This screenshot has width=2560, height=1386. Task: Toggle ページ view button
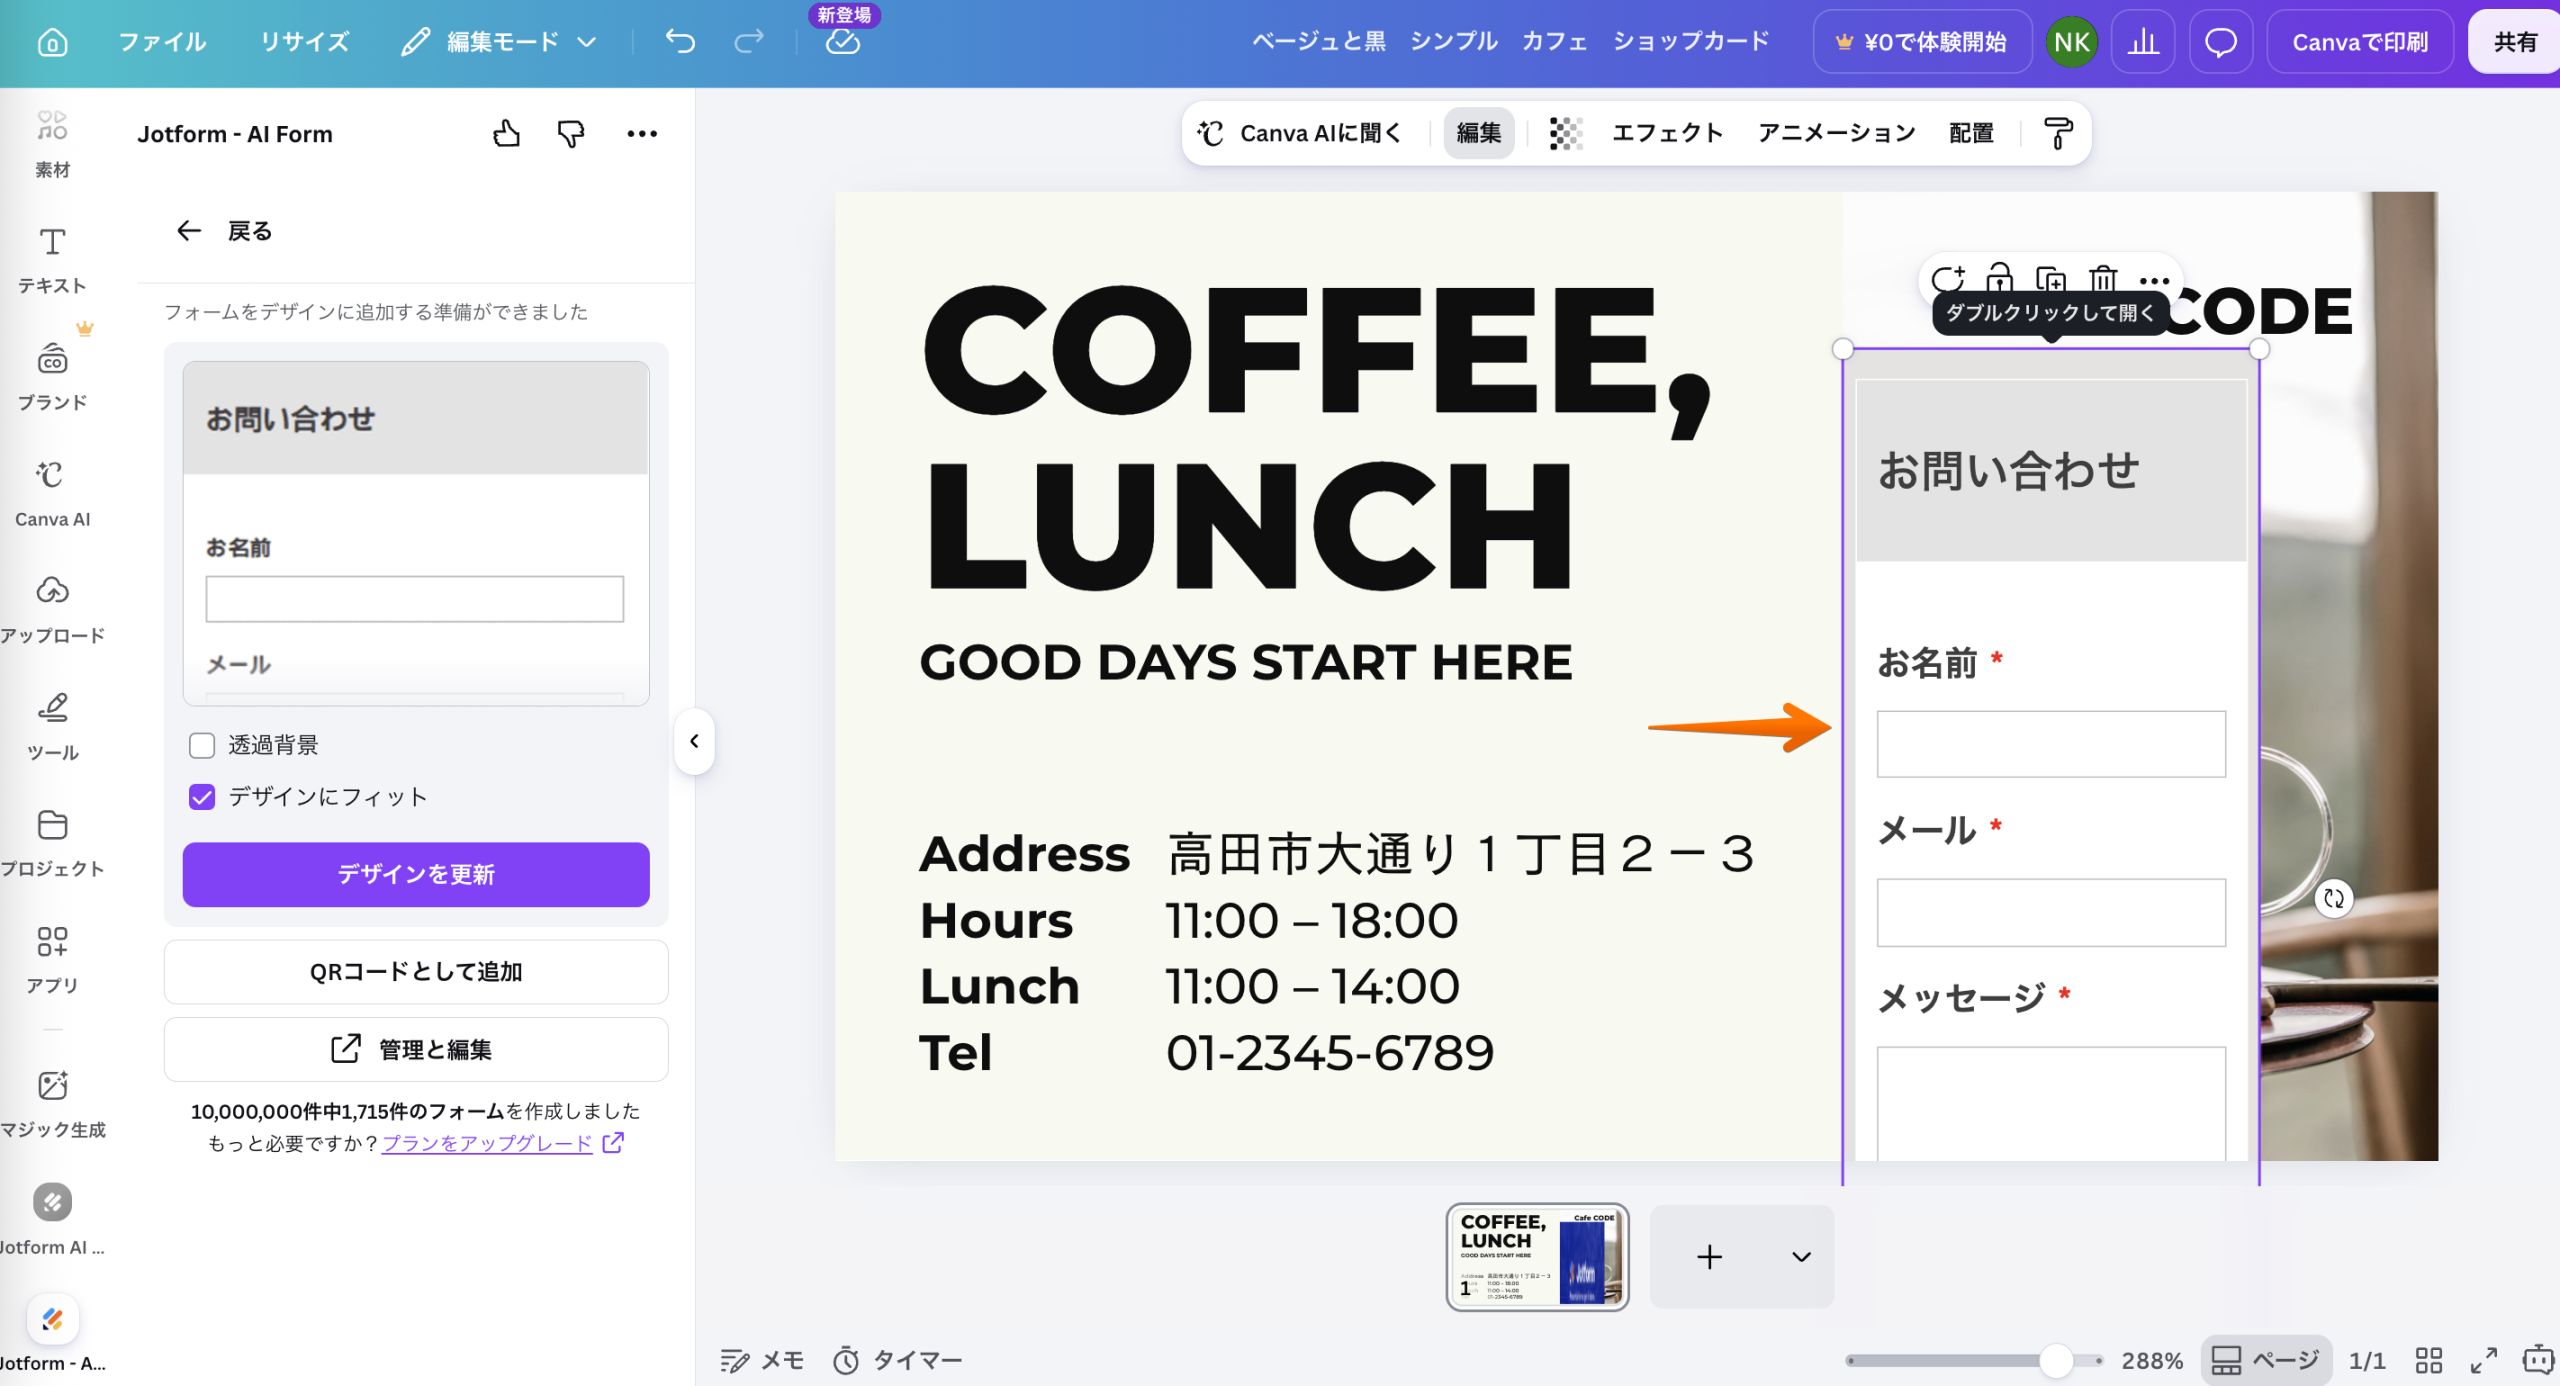pos(2266,1360)
